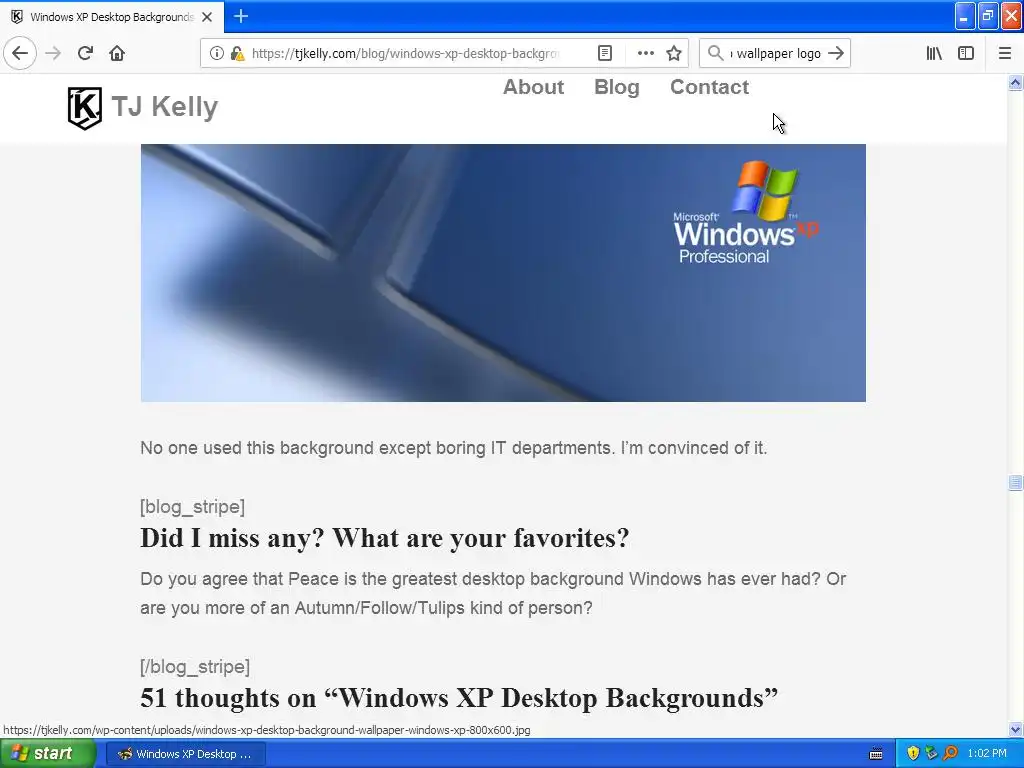Open the Windows XP Professional wallpaper image
Screen dimensions: 1024x768
click(503, 273)
